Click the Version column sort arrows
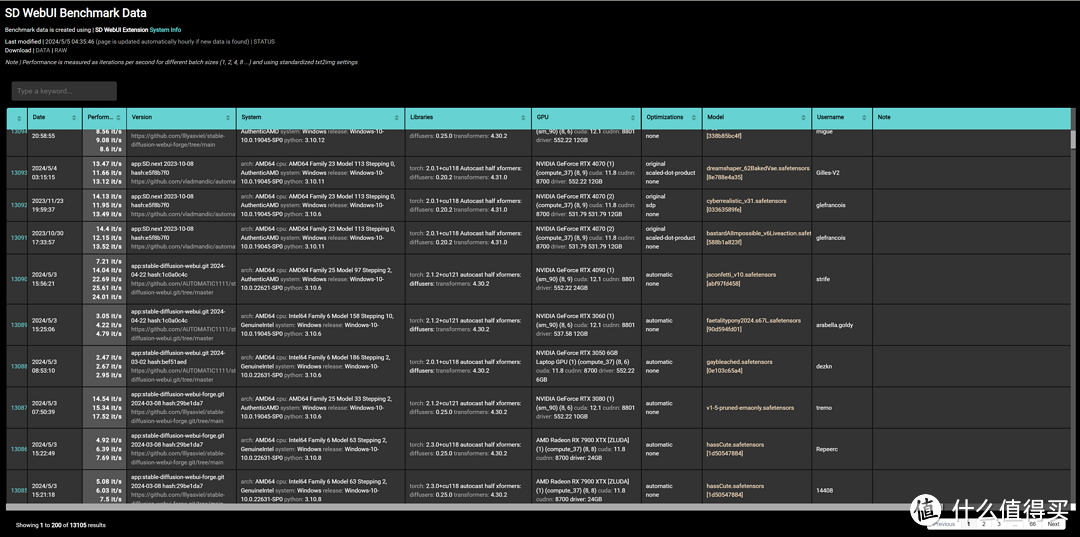 coord(228,118)
